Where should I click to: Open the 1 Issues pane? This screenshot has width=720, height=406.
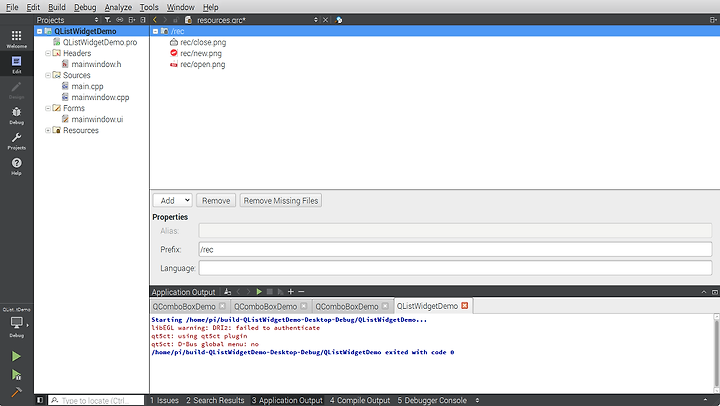164,400
